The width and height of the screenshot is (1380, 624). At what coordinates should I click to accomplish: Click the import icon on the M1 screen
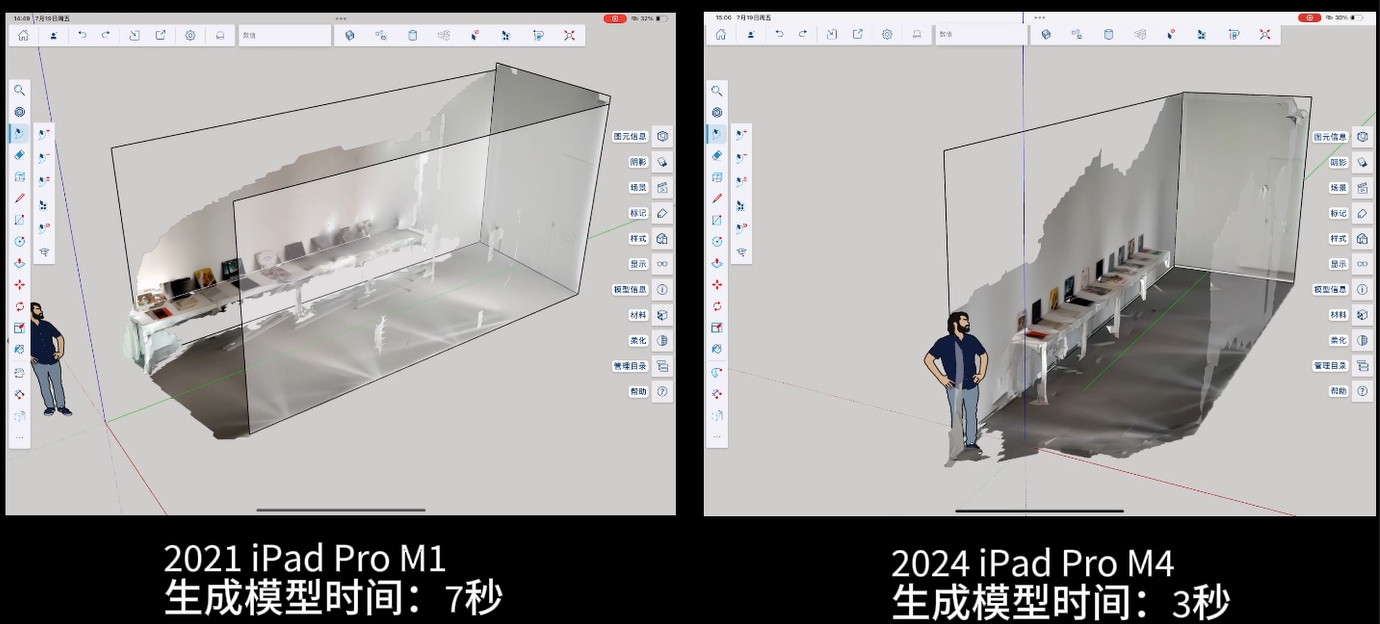[x=135, y=35]
